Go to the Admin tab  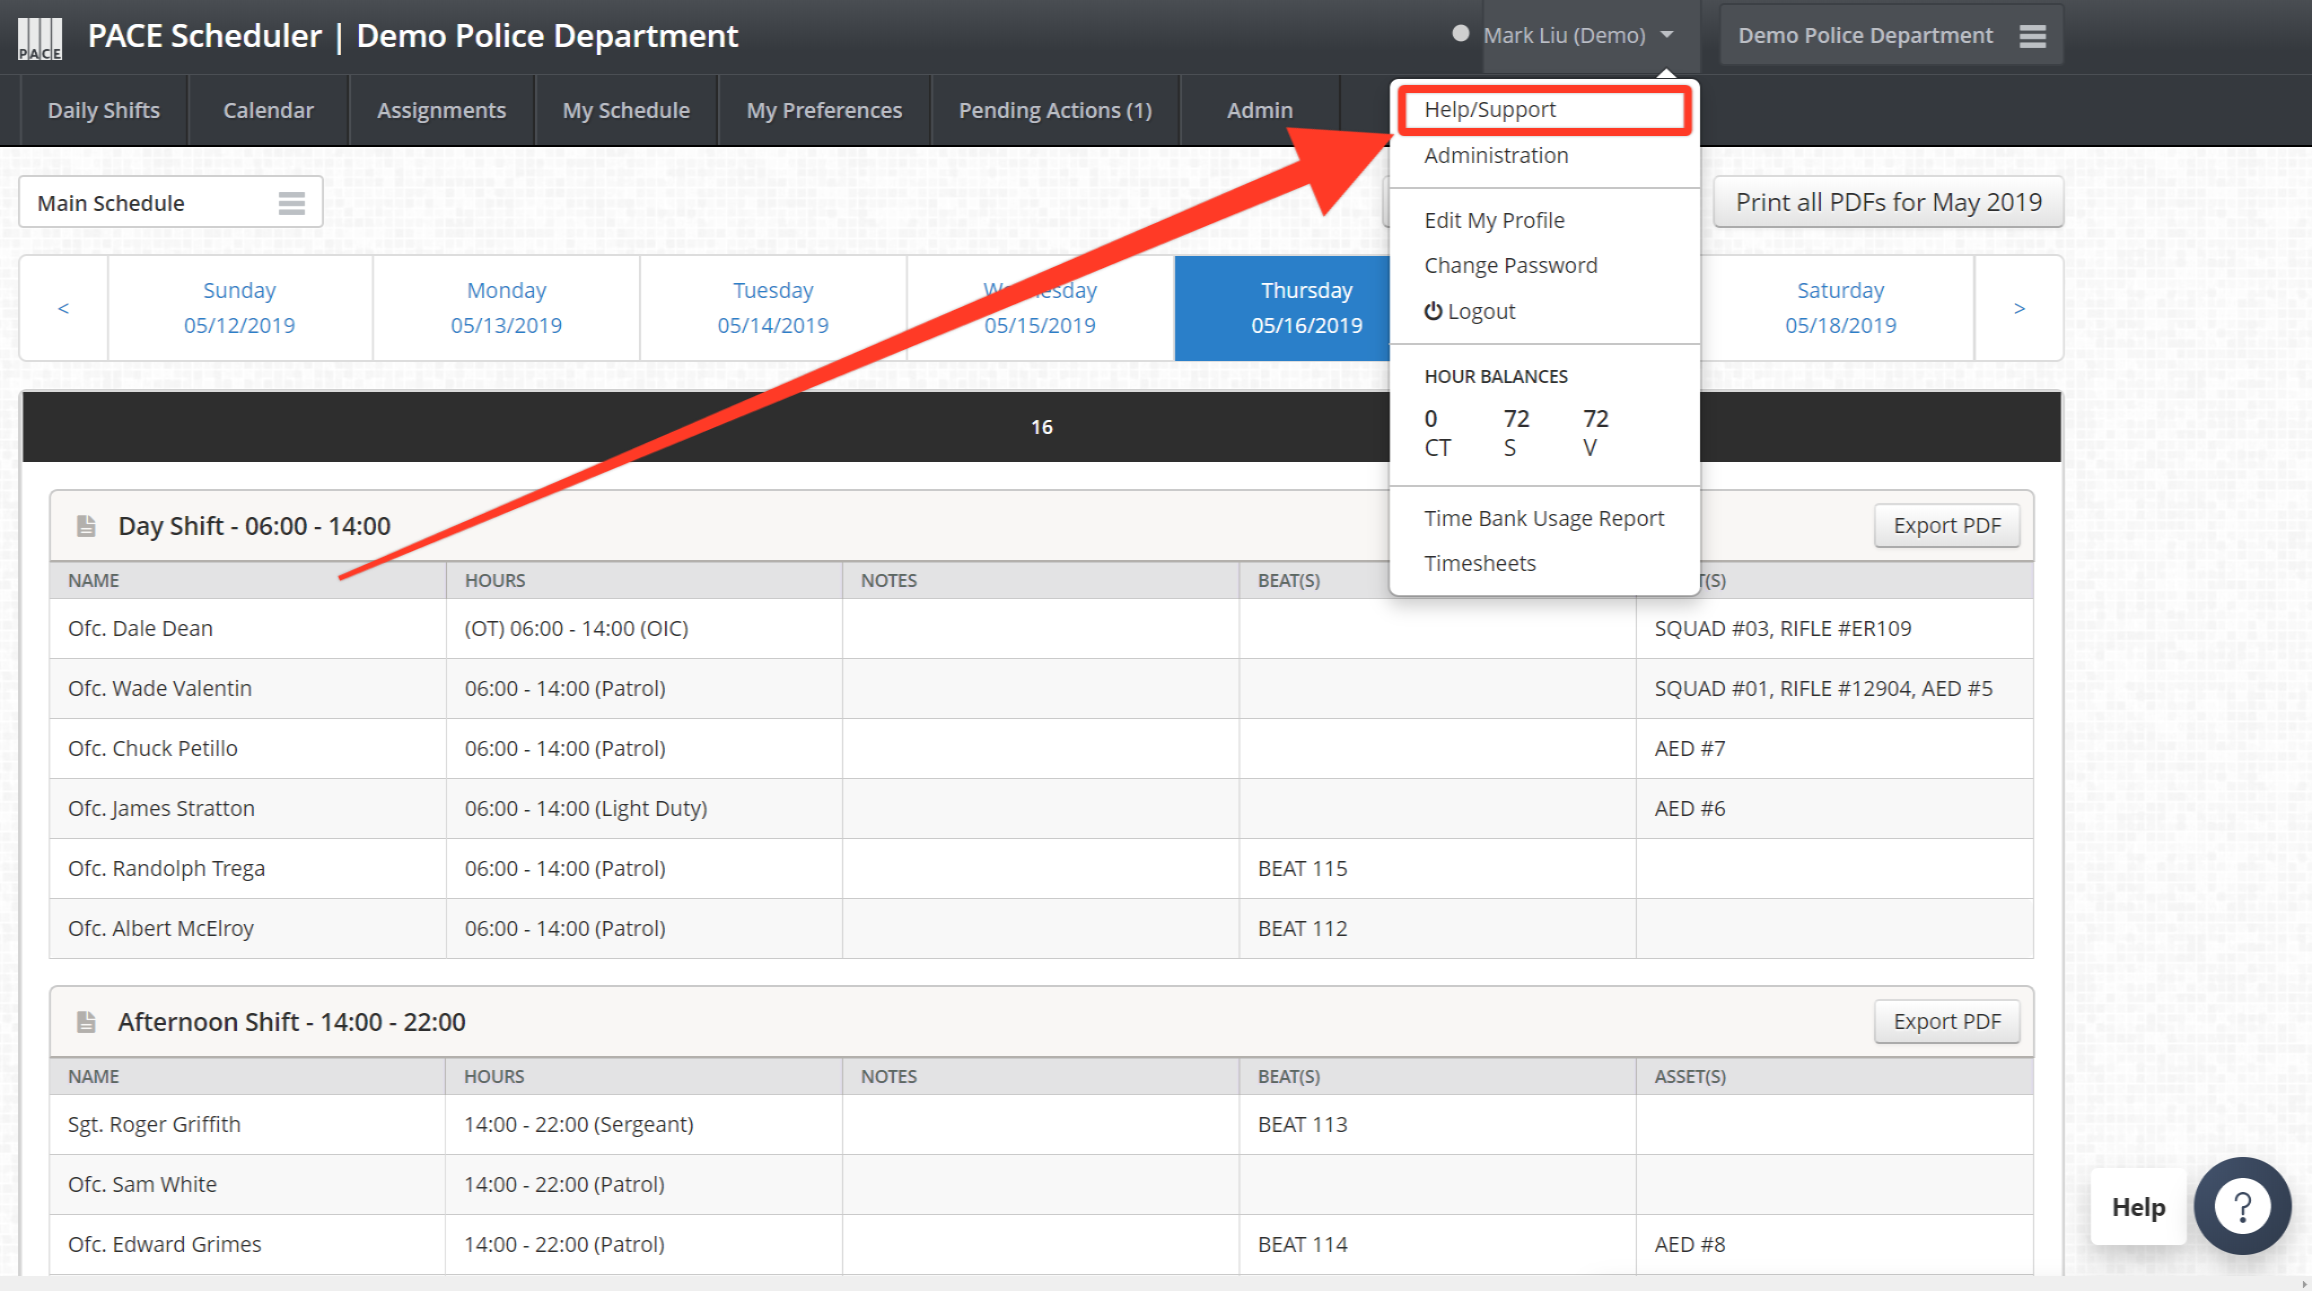coord(1260,110)
